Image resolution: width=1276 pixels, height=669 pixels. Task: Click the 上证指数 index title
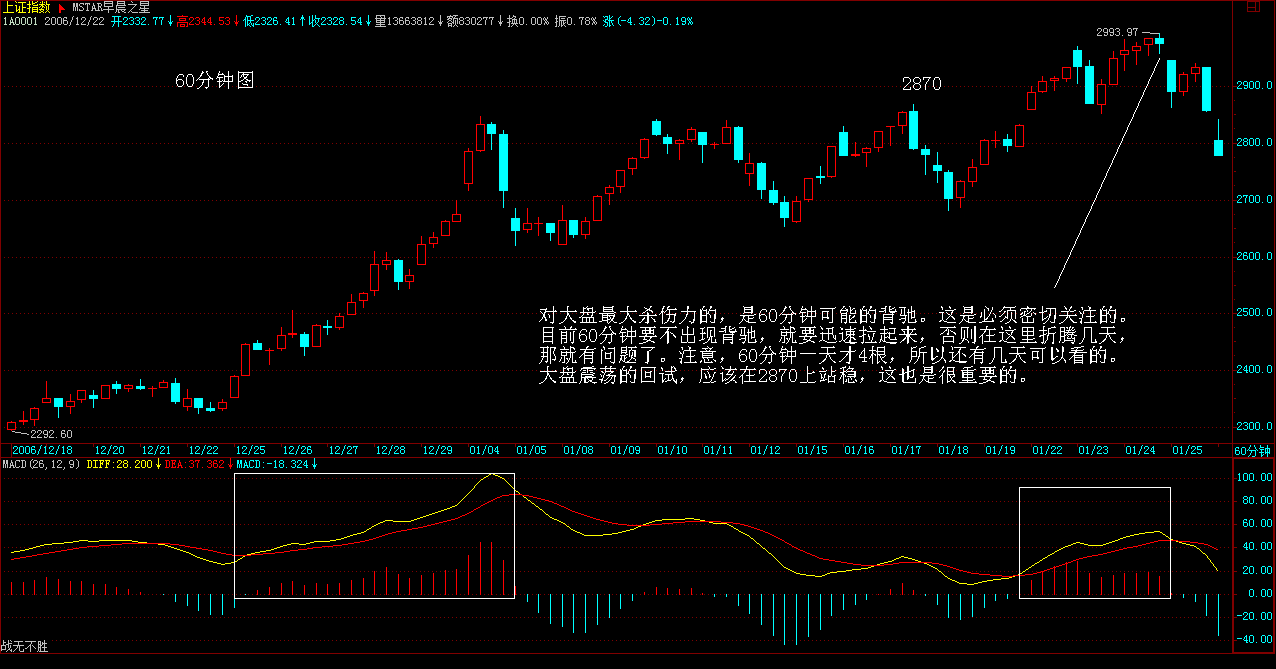tap(26, 7)
